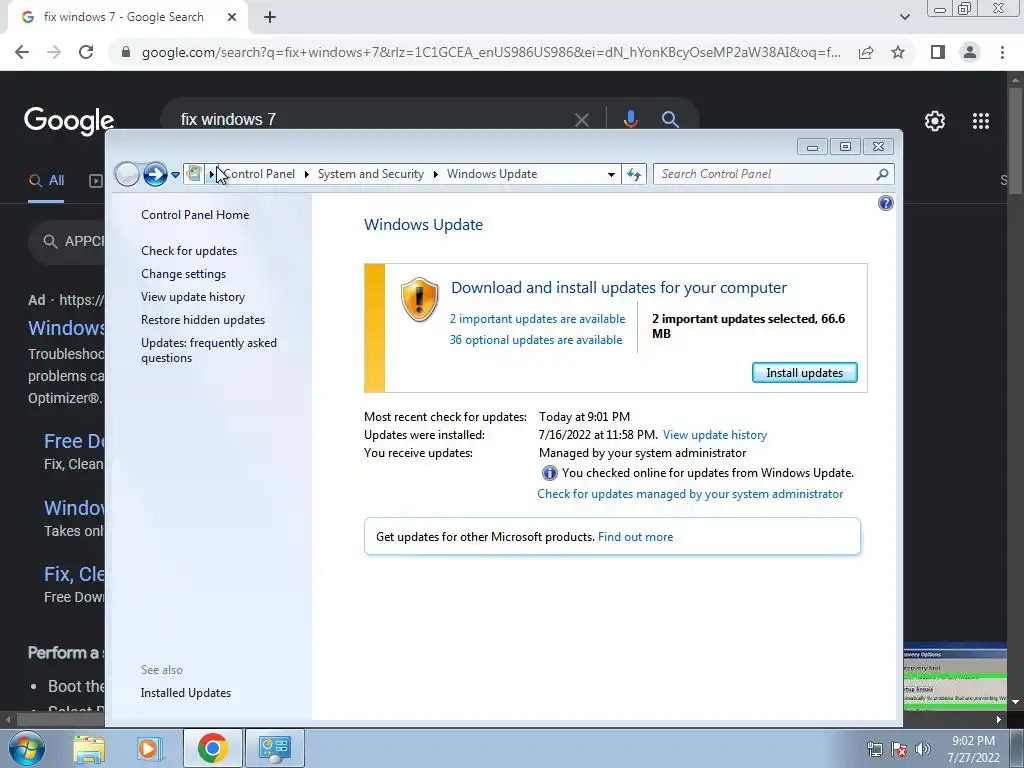Screen dimensions: 1024x768
Task: Open 36 optional updates are available
Action: coord(536,340)
